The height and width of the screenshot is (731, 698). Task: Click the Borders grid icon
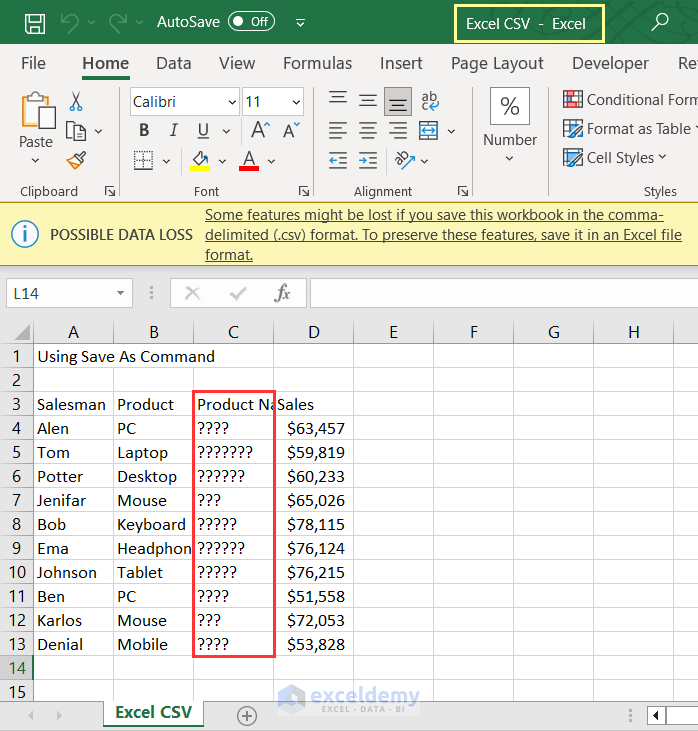143,161
